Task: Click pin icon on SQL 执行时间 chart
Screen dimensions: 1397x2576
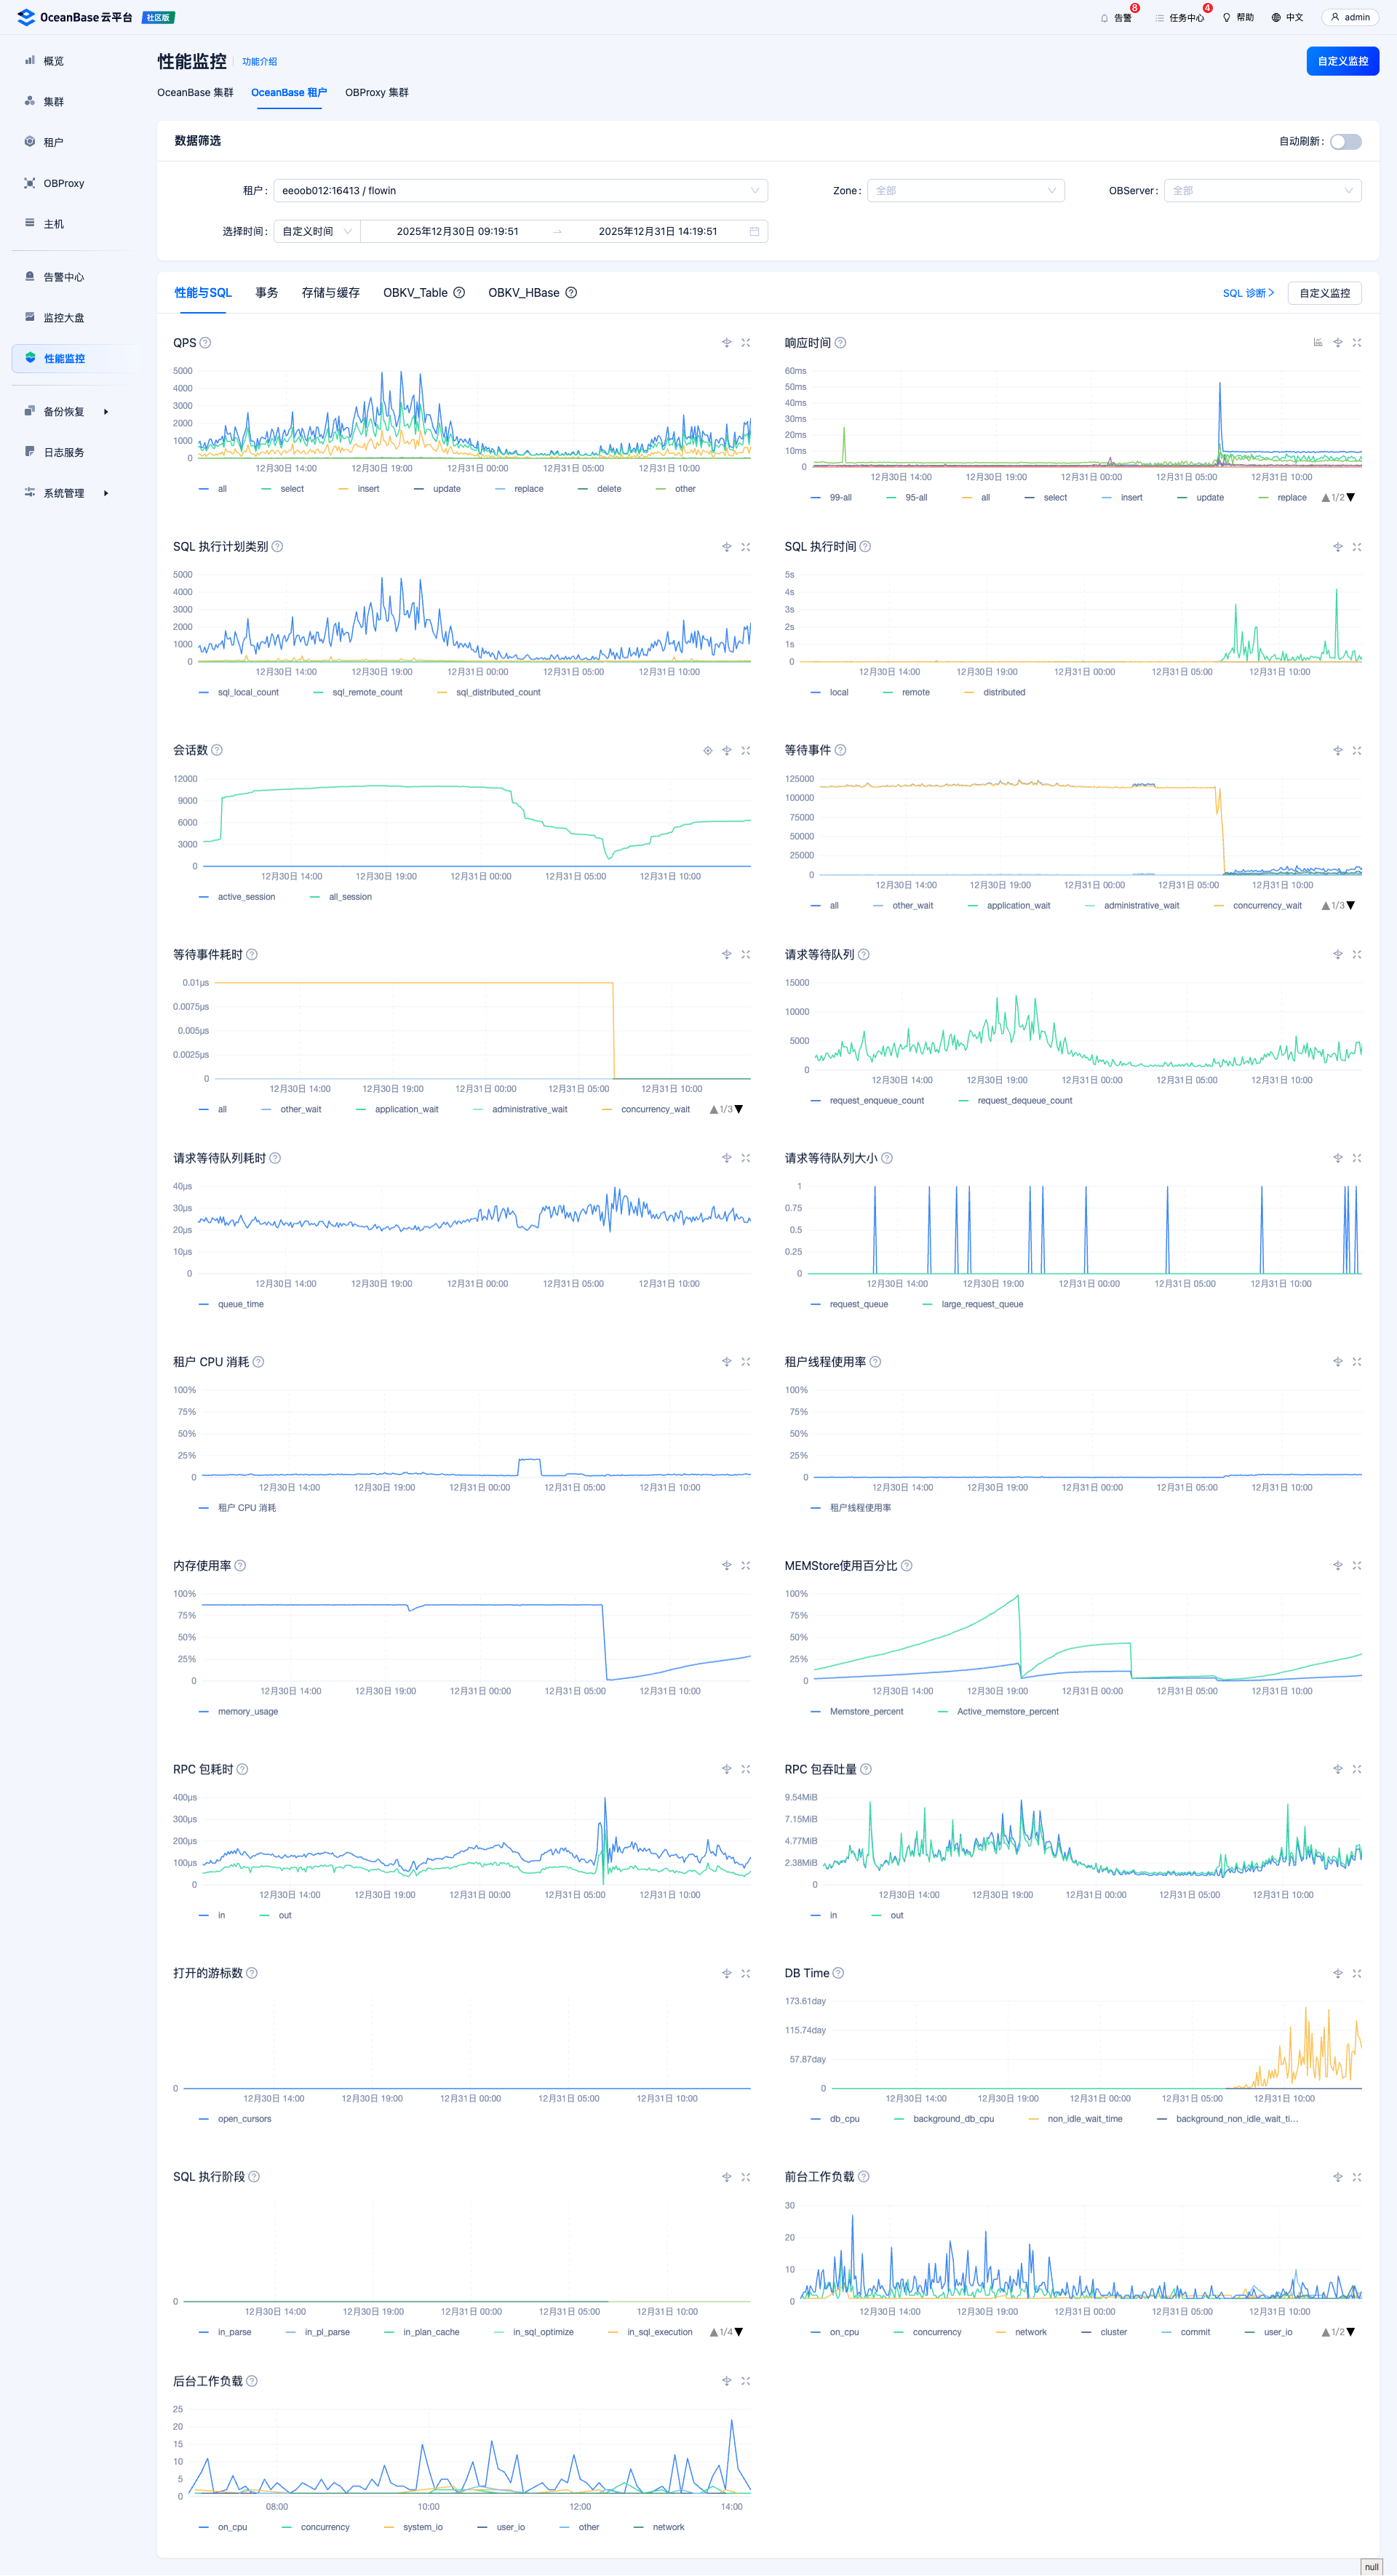Action: pos(1337,547)
